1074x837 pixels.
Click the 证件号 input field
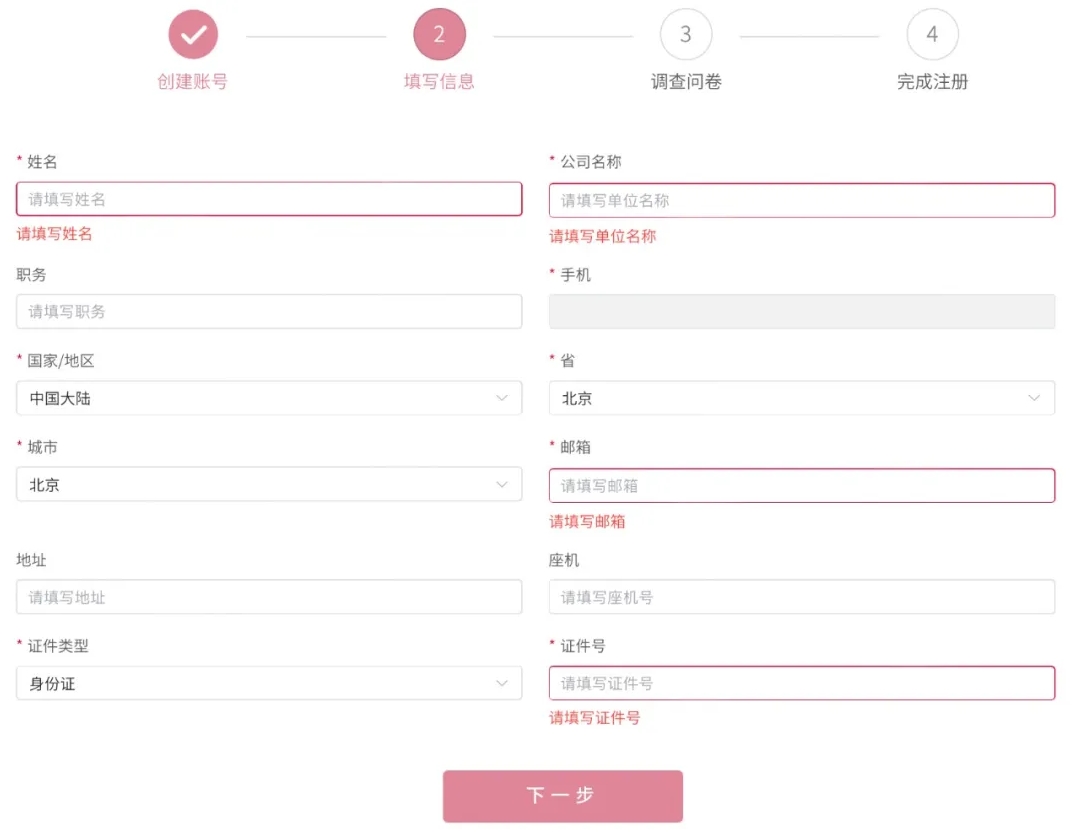pos(801,683)
